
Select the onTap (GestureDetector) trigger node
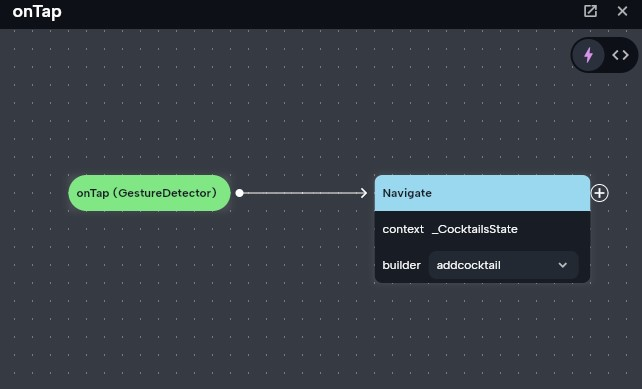click(x=149, y=193)
